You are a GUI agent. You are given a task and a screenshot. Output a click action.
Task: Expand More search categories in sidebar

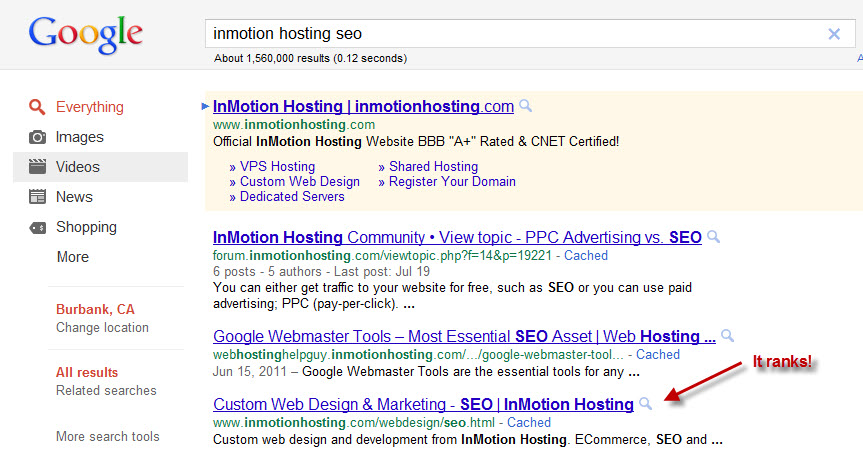[73, 257]
